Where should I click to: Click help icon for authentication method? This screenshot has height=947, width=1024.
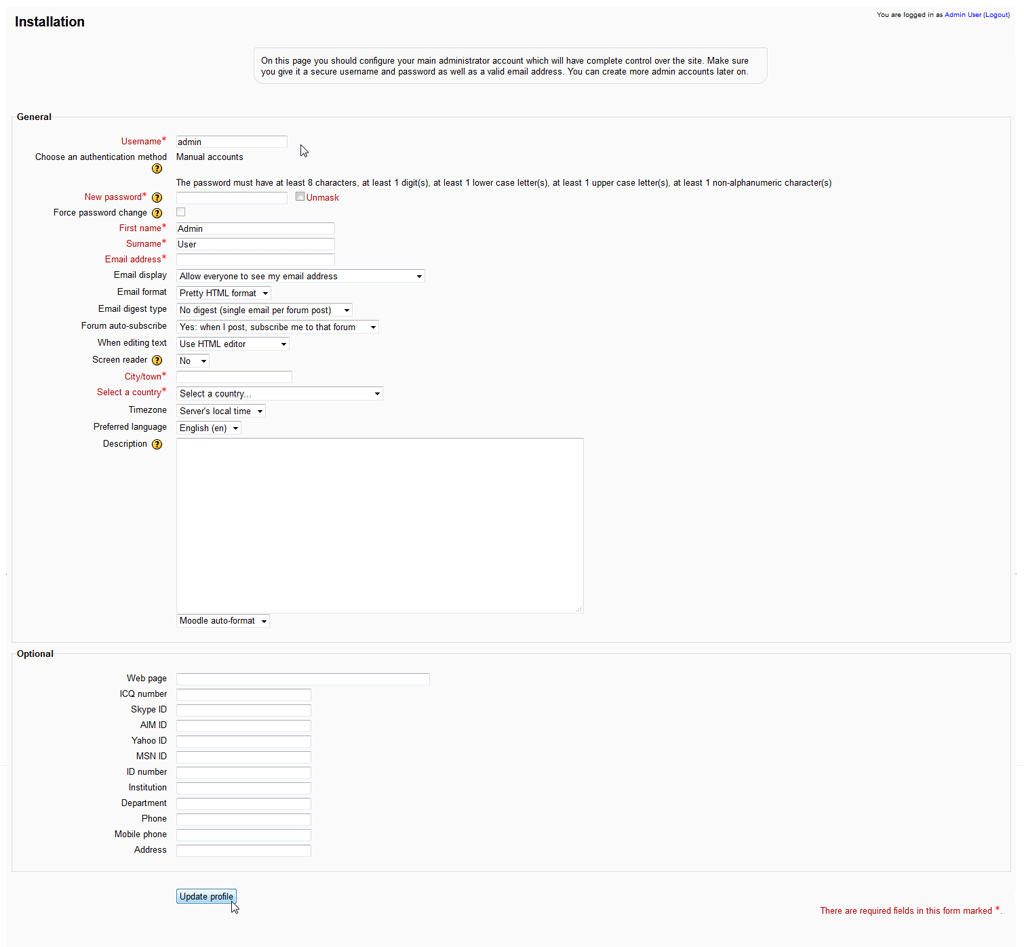157,169
